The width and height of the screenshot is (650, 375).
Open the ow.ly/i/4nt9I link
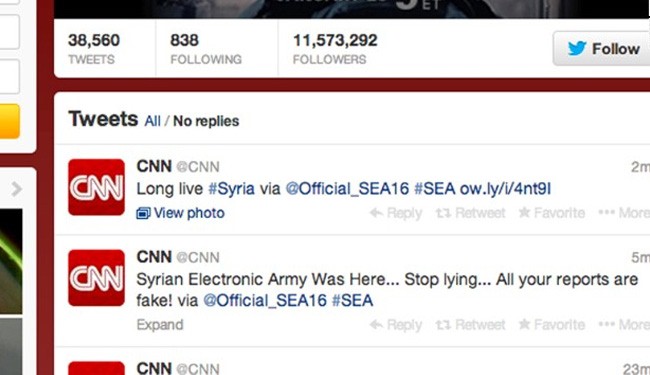point(505,189)
